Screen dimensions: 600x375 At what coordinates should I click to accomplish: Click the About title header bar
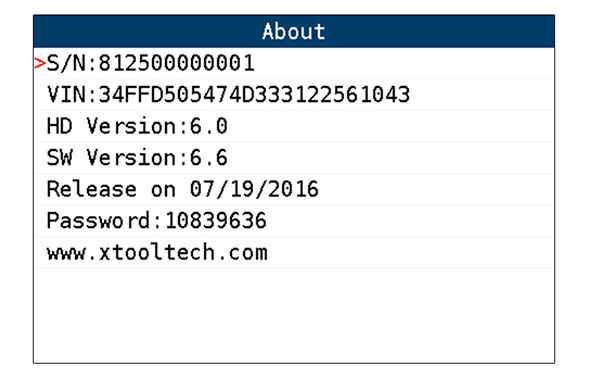294,31
